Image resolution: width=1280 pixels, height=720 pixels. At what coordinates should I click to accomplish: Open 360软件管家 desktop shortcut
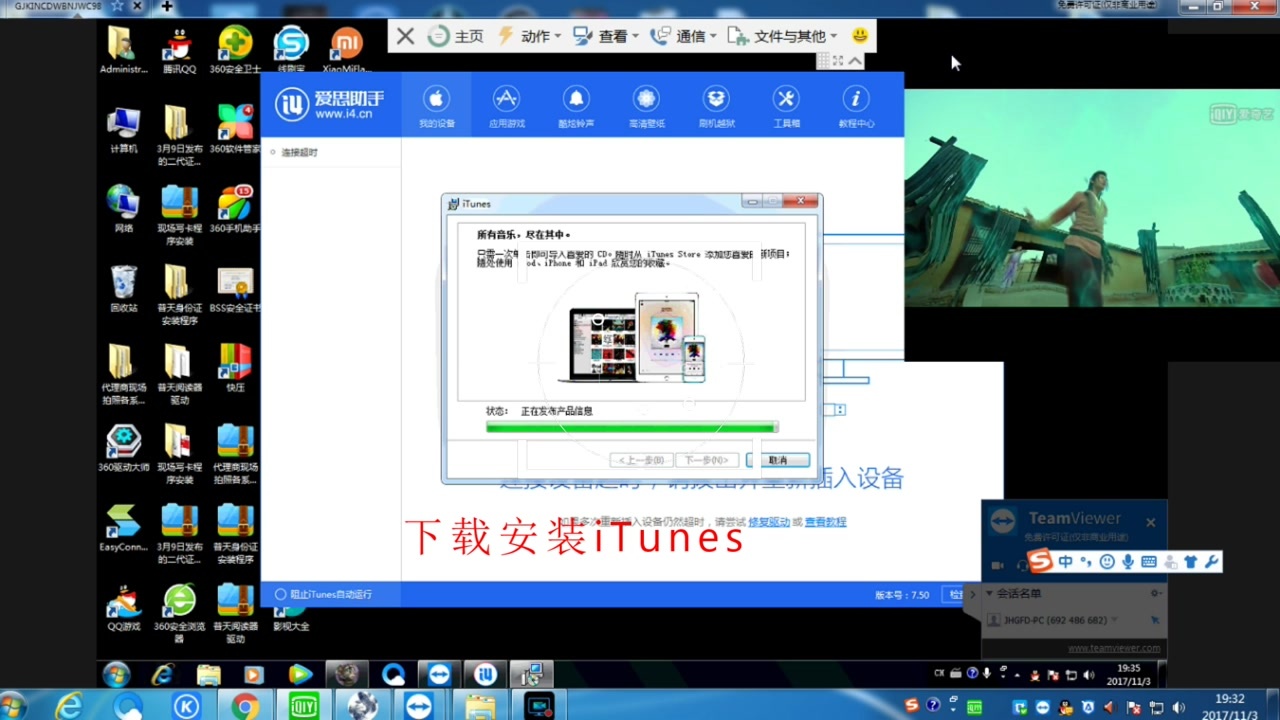pos(235,128)
